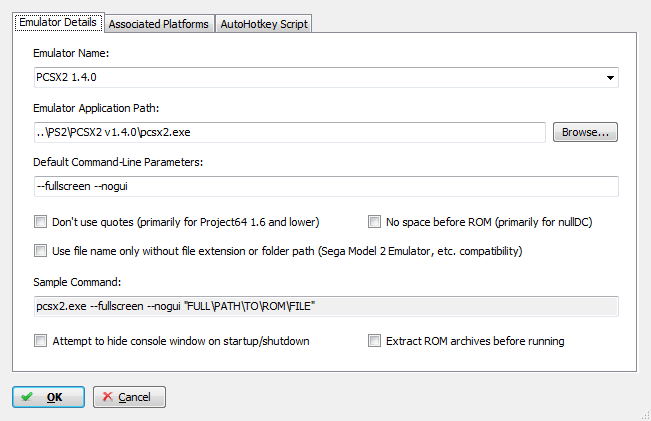Click the Emulator Name label
Viewport: 651px width, 421px height.
pyautogui.click(x=71, y=53)
